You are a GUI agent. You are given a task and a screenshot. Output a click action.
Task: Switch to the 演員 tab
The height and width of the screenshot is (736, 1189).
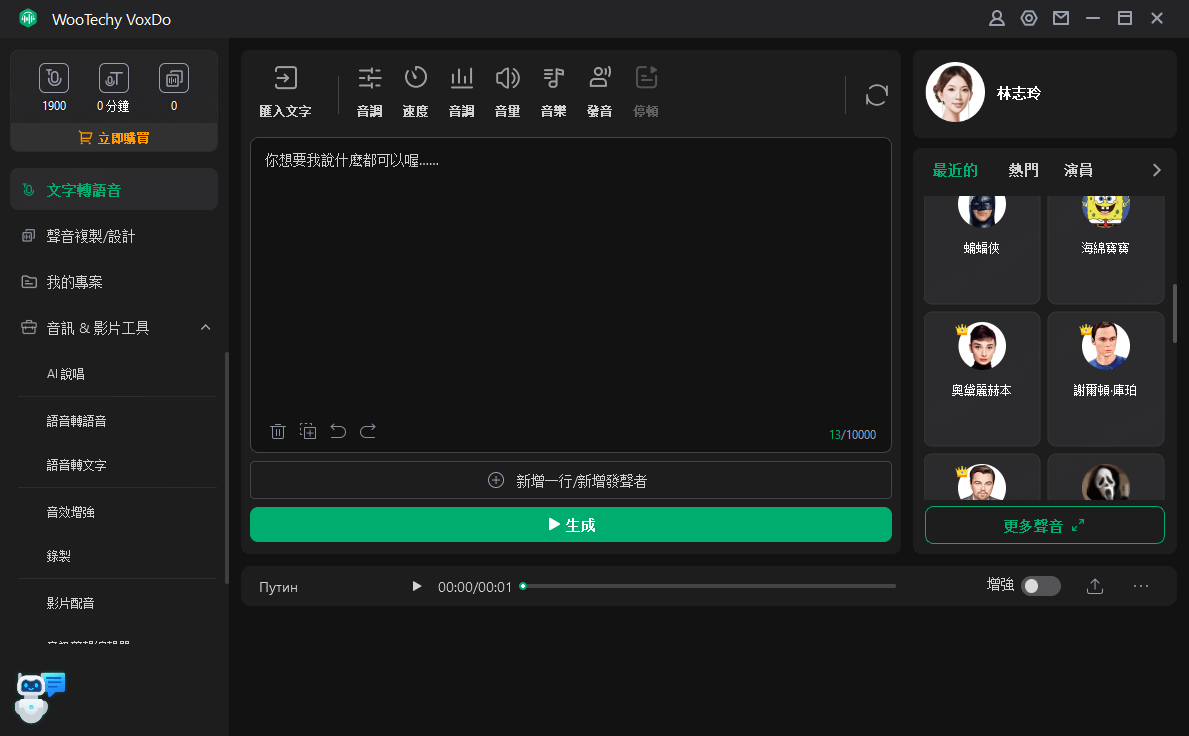tap(1078, 170)
